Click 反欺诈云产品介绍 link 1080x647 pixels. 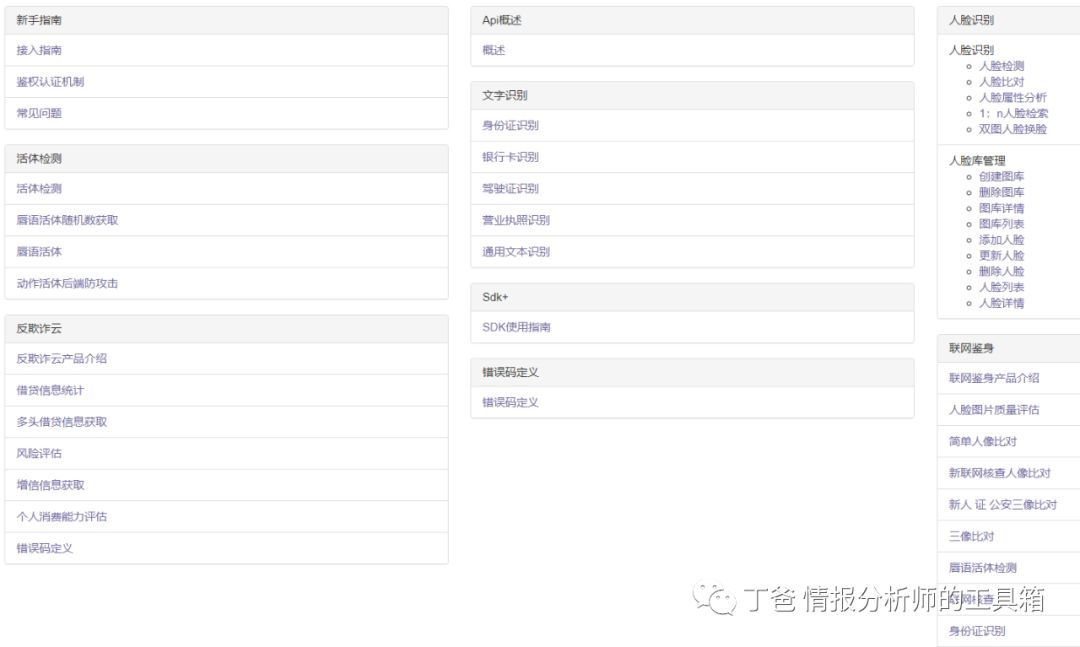61,358
